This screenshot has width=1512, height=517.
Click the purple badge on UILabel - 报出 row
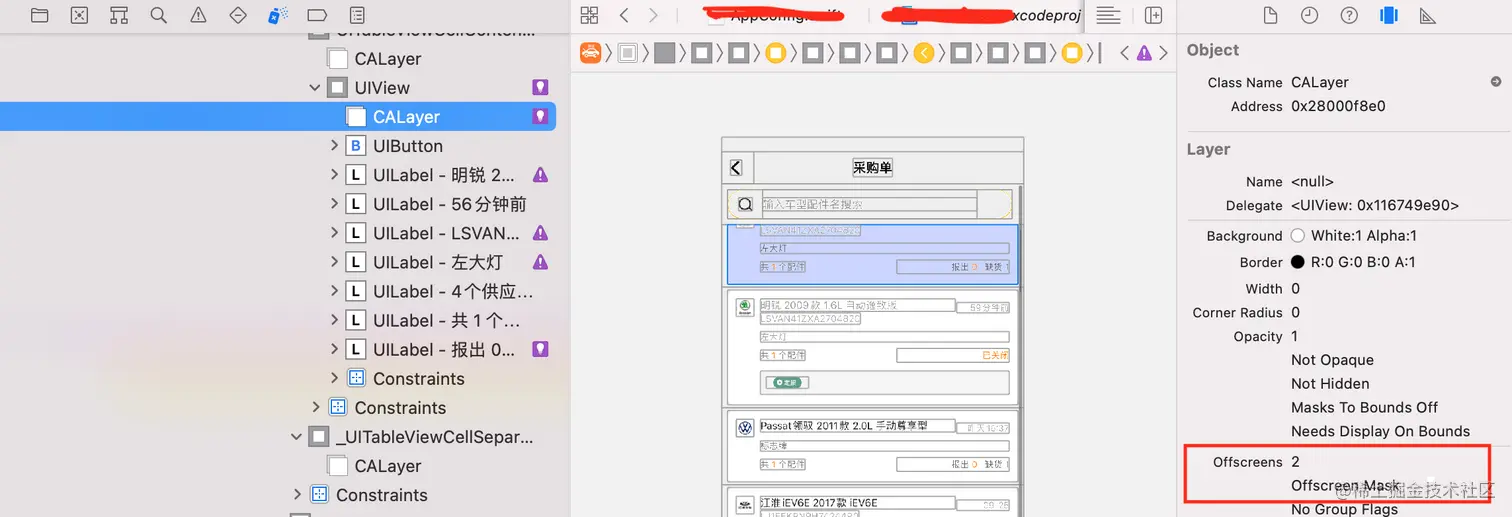pyautogui.click(x=540, y=350)
